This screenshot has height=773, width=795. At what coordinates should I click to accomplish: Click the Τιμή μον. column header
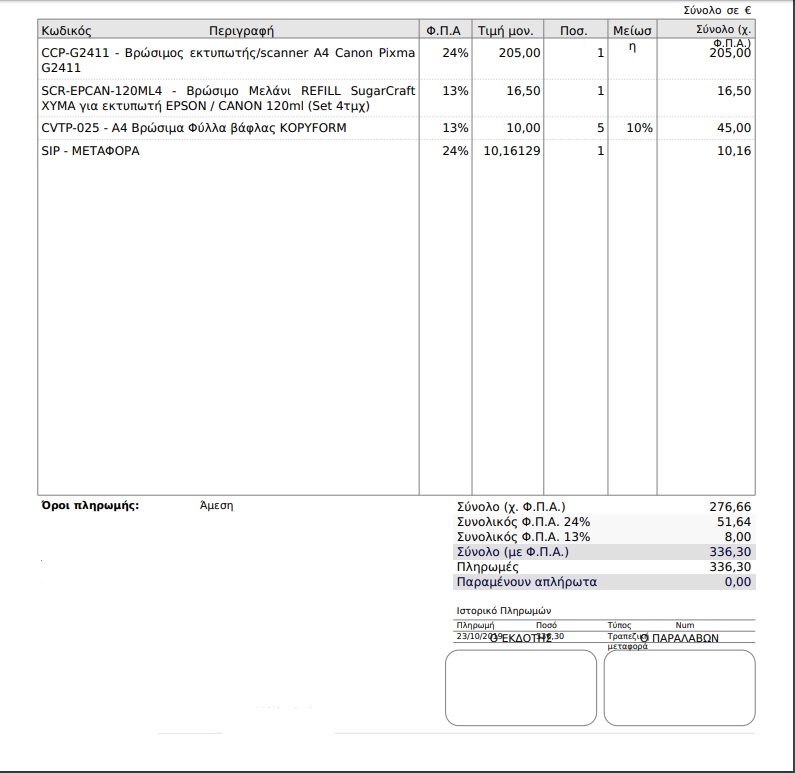coord(505,30)
